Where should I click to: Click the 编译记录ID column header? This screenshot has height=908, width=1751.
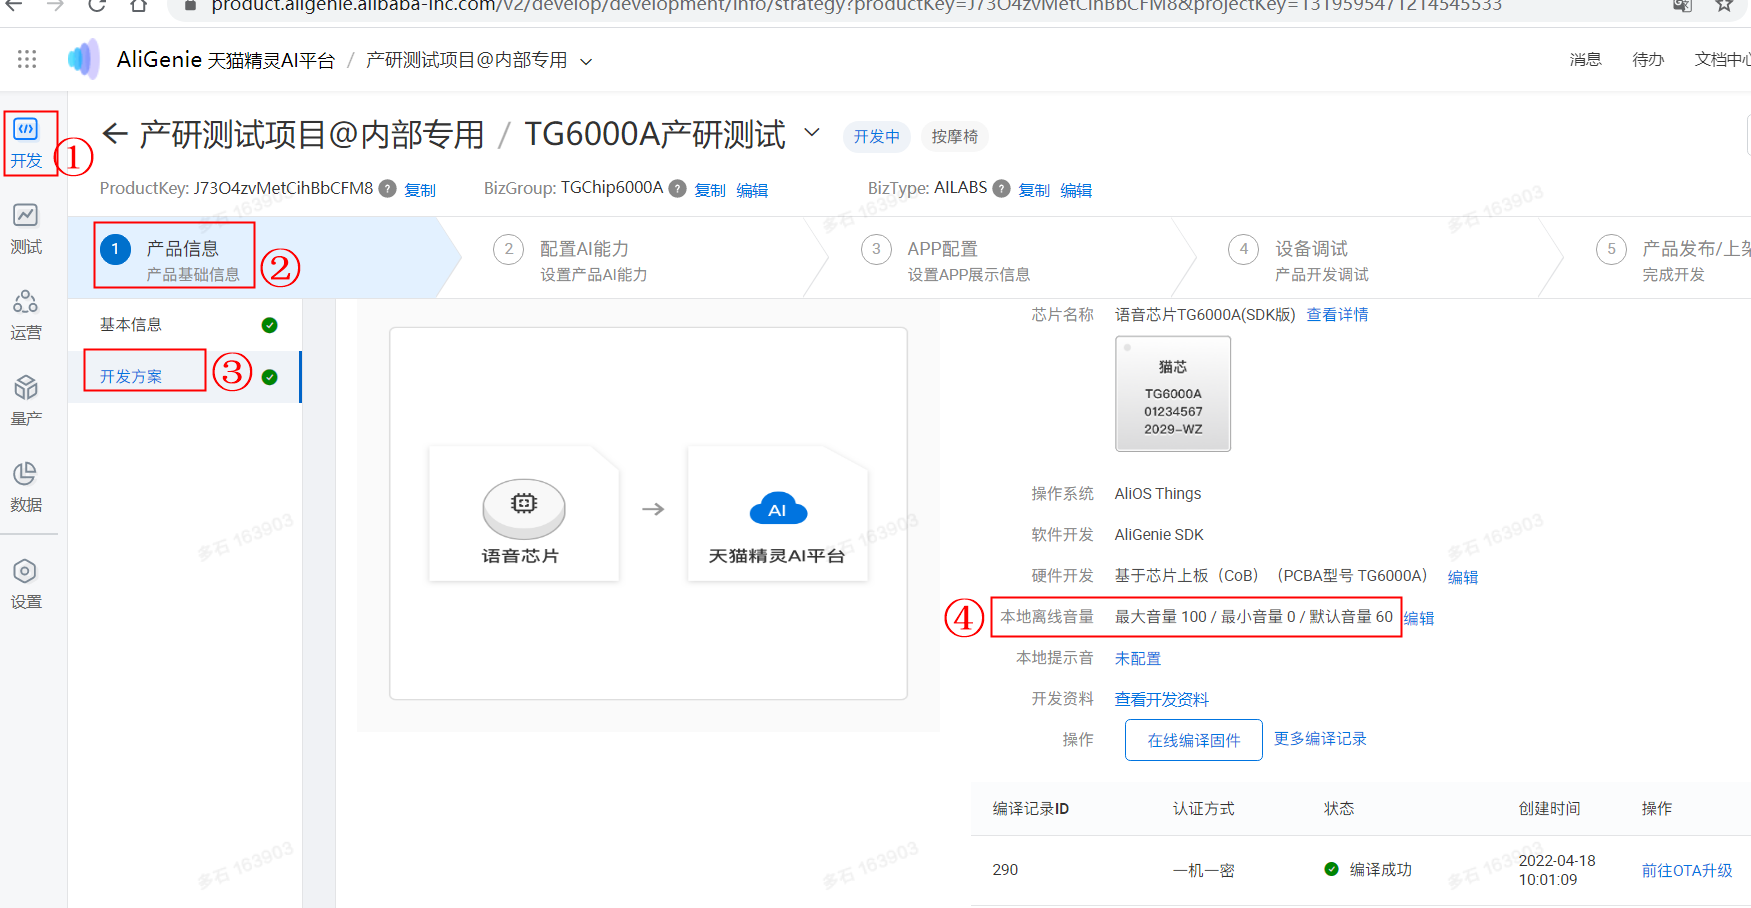(x=1031, y=809)
